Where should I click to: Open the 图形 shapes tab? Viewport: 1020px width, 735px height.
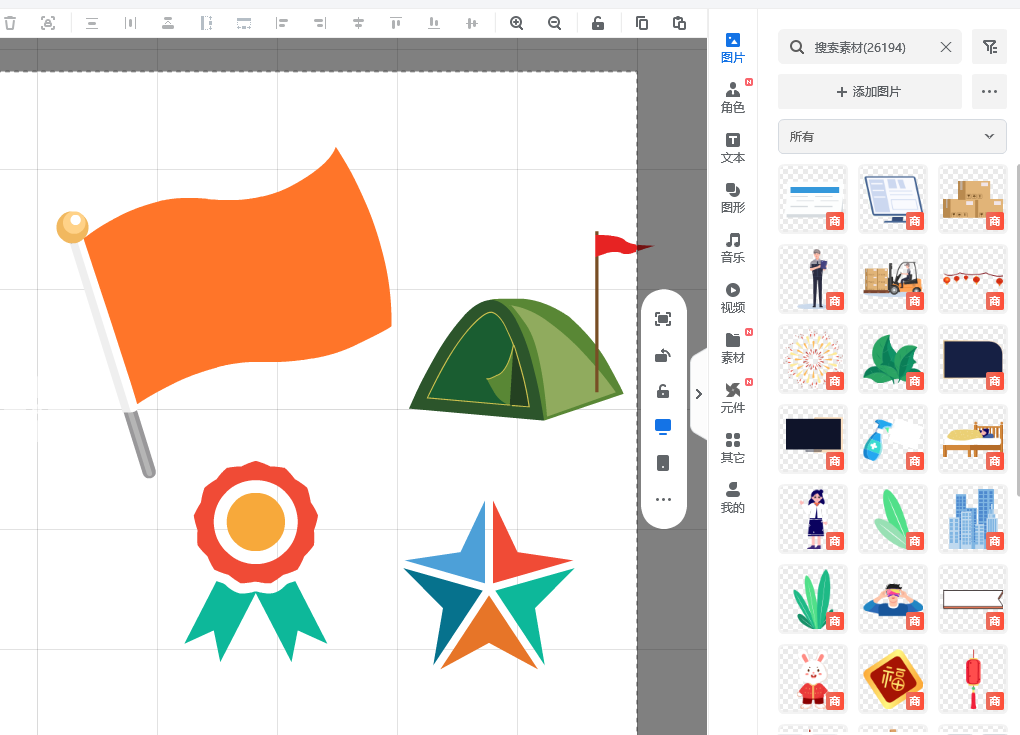(733, 197)
